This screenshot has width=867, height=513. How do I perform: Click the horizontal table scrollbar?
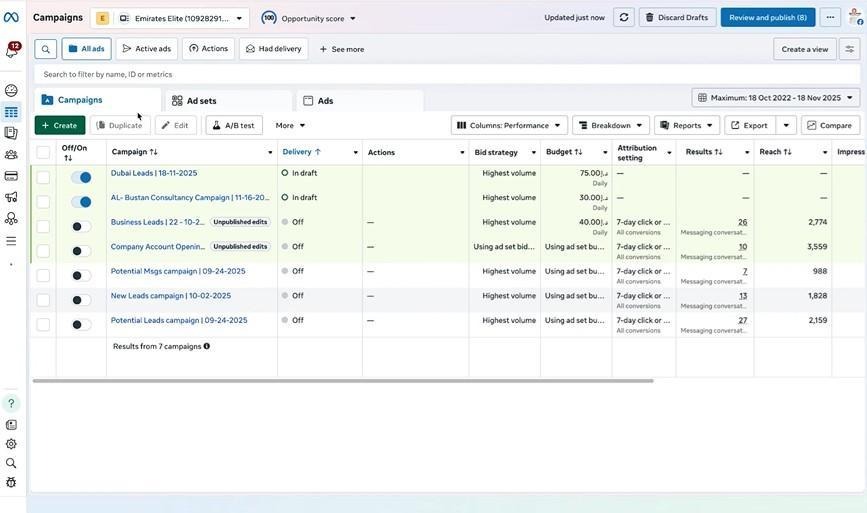343,381
